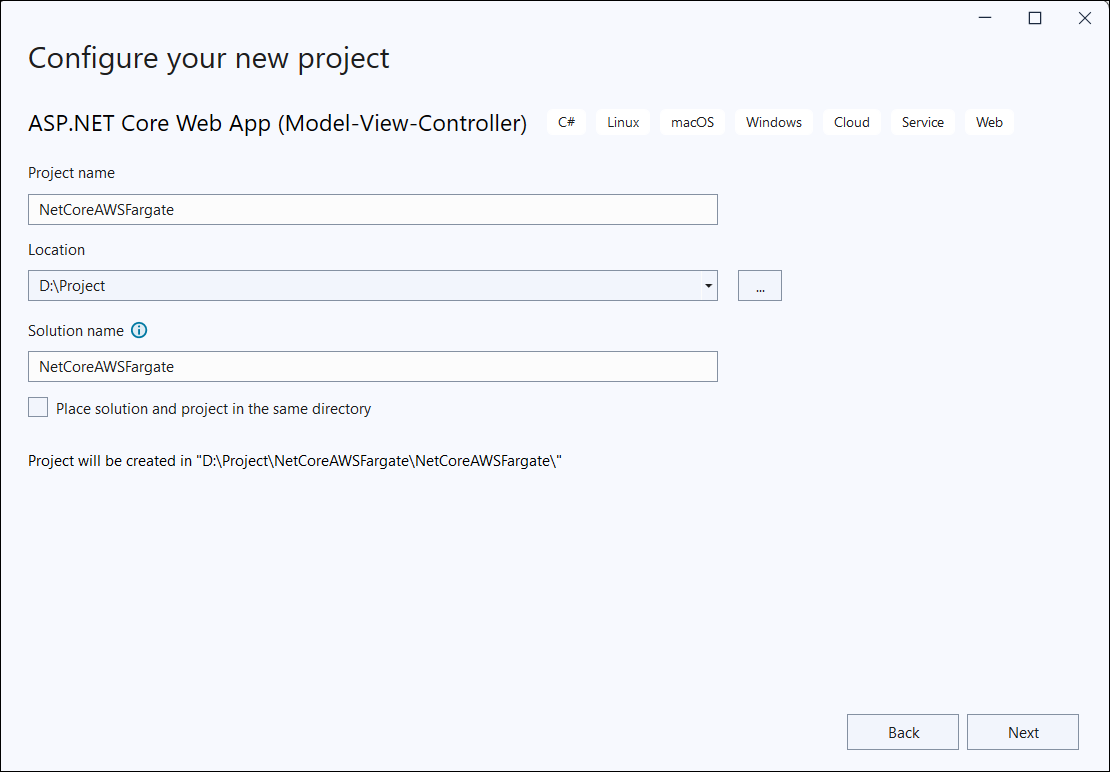Select the Service project tag
This screenshot has height=772, width=1110.
click(x=922, y=121)
